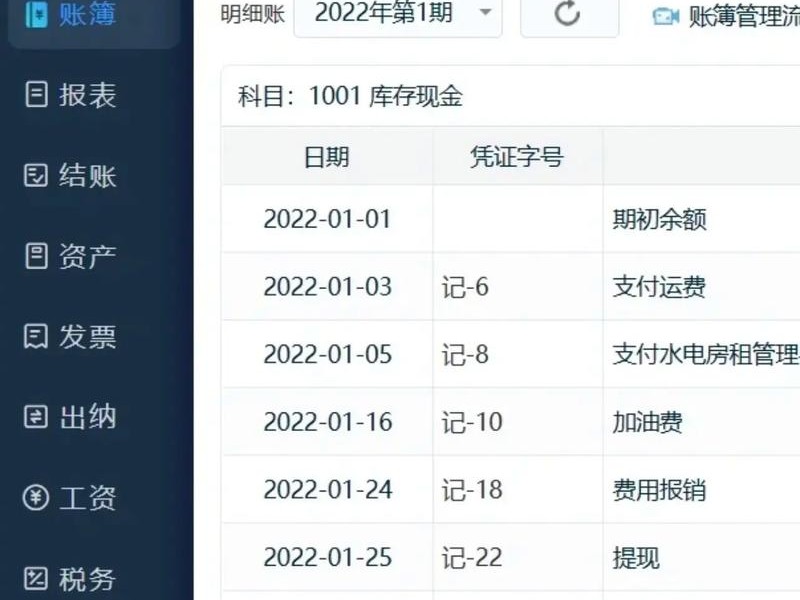Open voucher 记-22
Viewport: 800px width, 600px height.
[x=472, y=558]
